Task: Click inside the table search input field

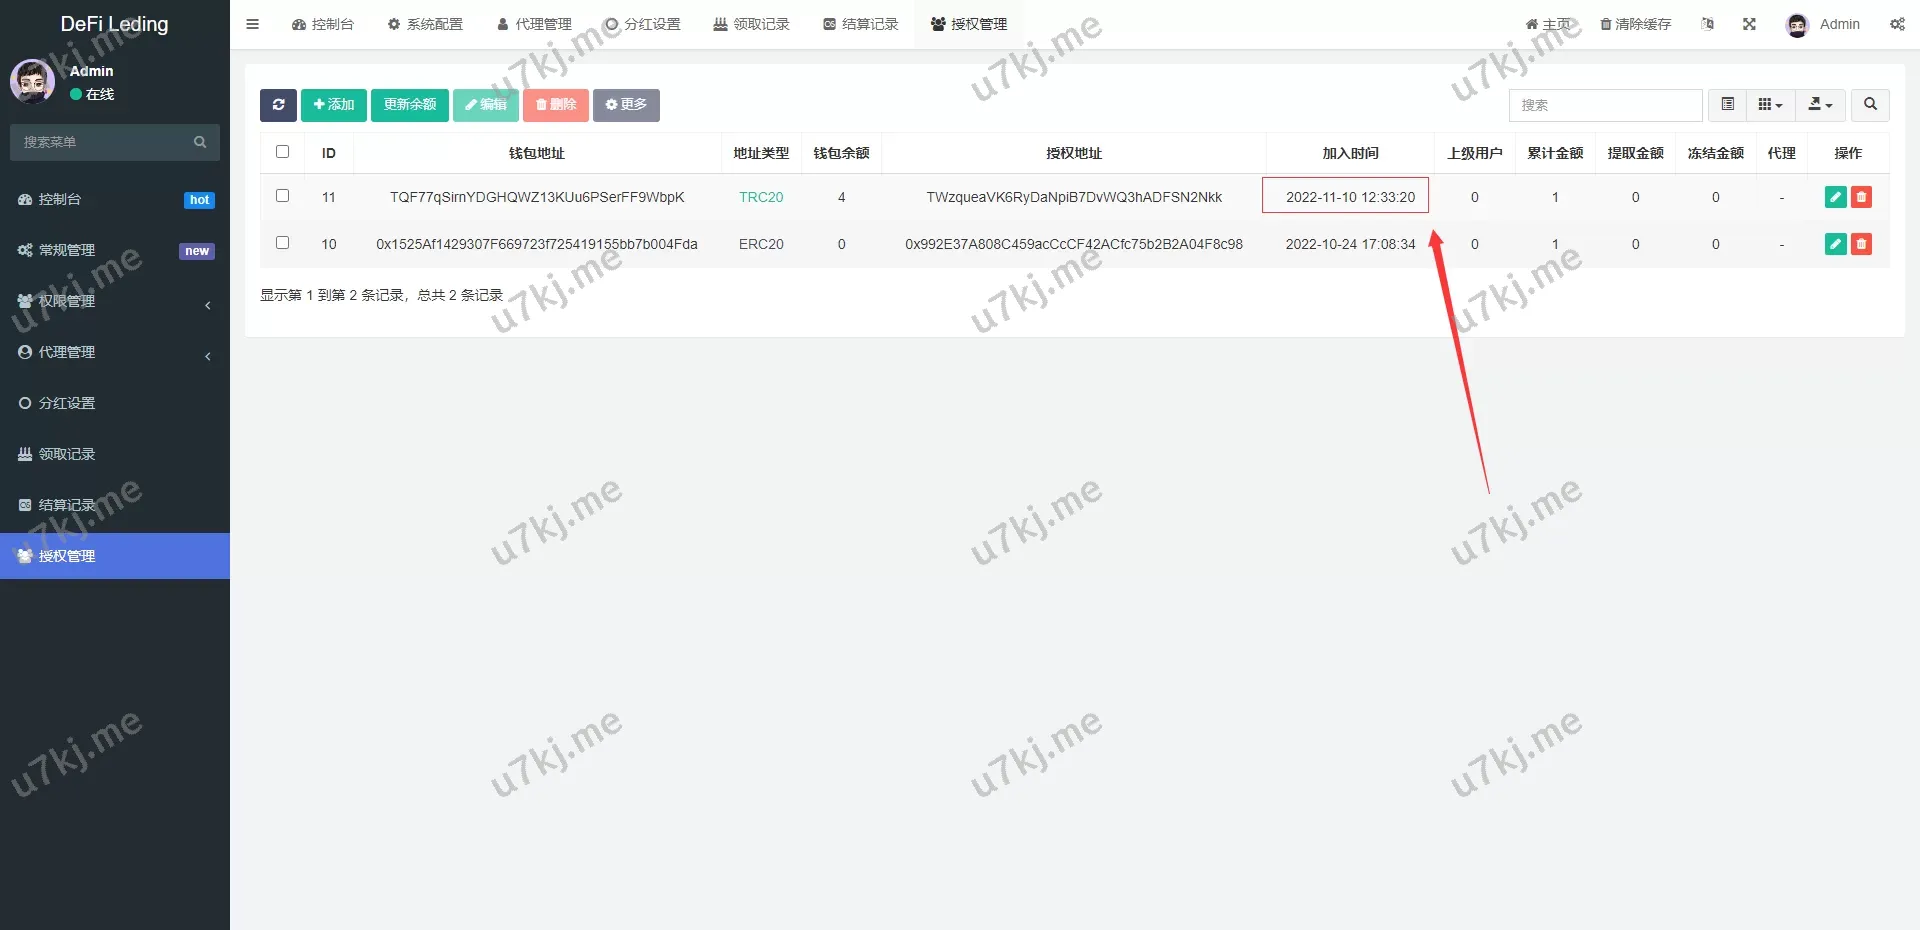Action: click(1605, 105)
